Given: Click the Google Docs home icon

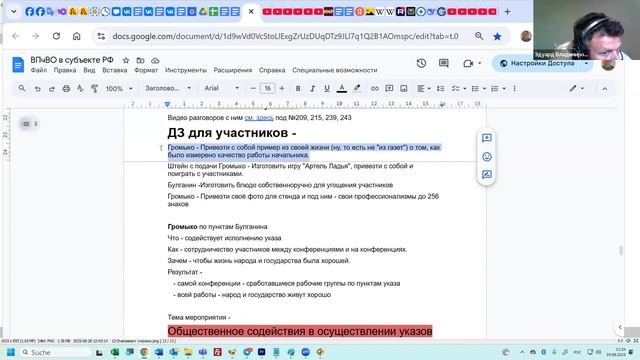Looking at the screenshot, I should tap(18, 65).
